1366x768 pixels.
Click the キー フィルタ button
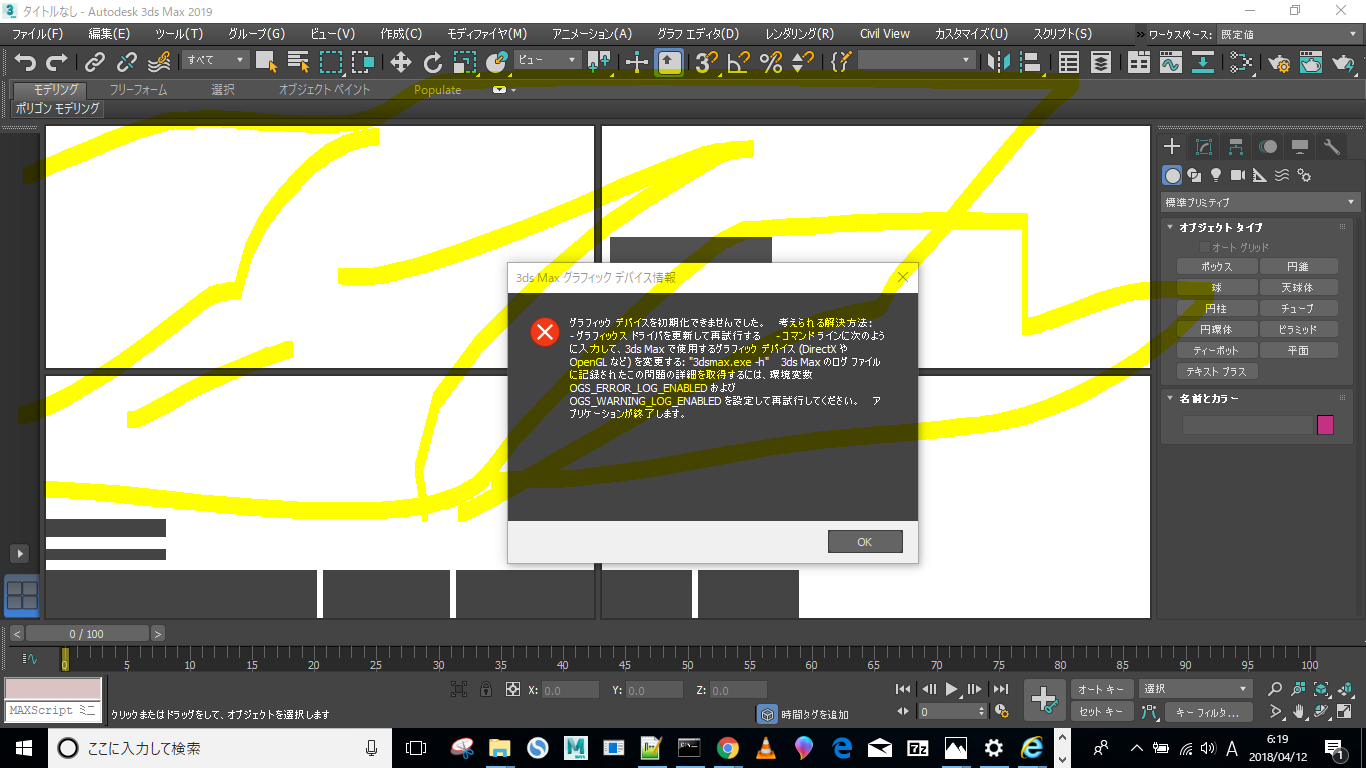coord(1208,712)
